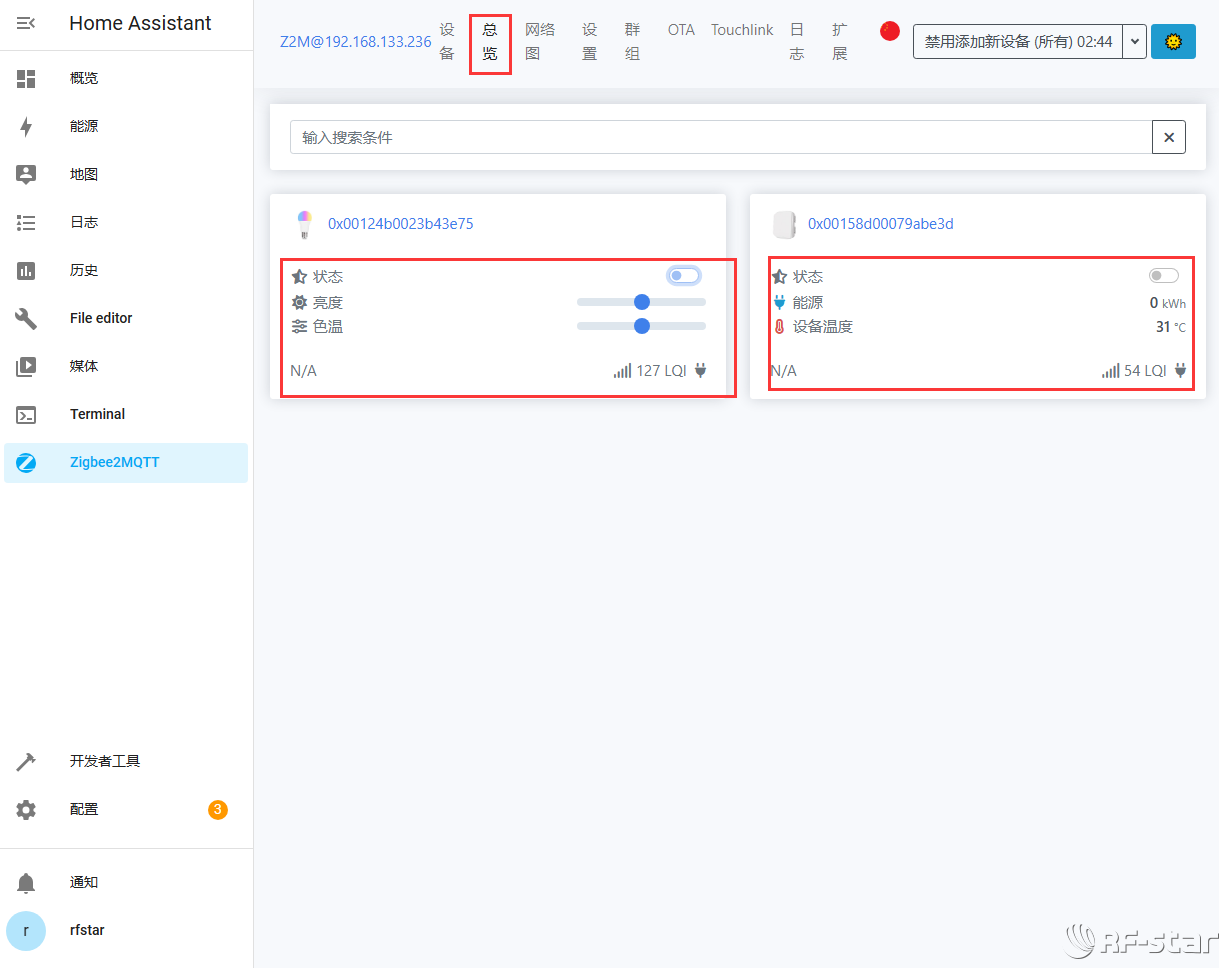Viewport: 1219px width, 968px height.
Task: Click 禁用添加新设备 (所有) button
Action: click(1018, 42)
